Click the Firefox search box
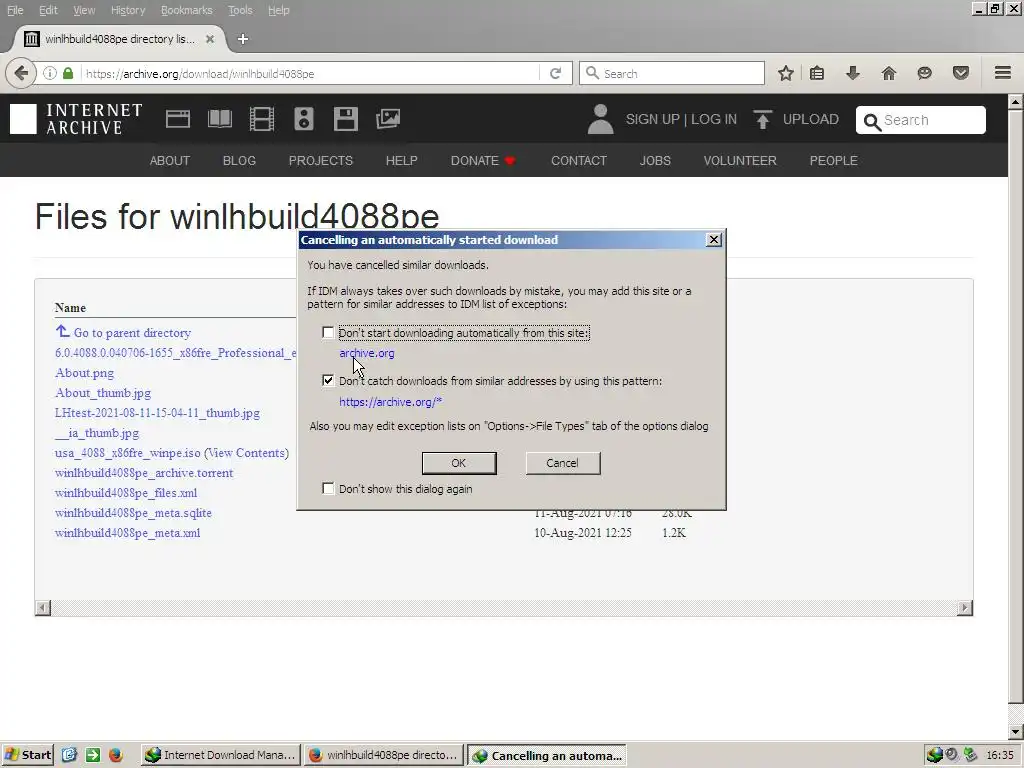Image resolution: width=1024 pixels, height=768 pixels. coord(671,73)
